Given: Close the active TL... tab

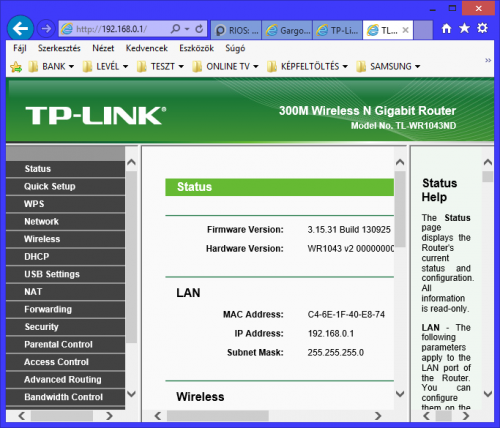Looking at the screenshot, I should click(405, 30).
